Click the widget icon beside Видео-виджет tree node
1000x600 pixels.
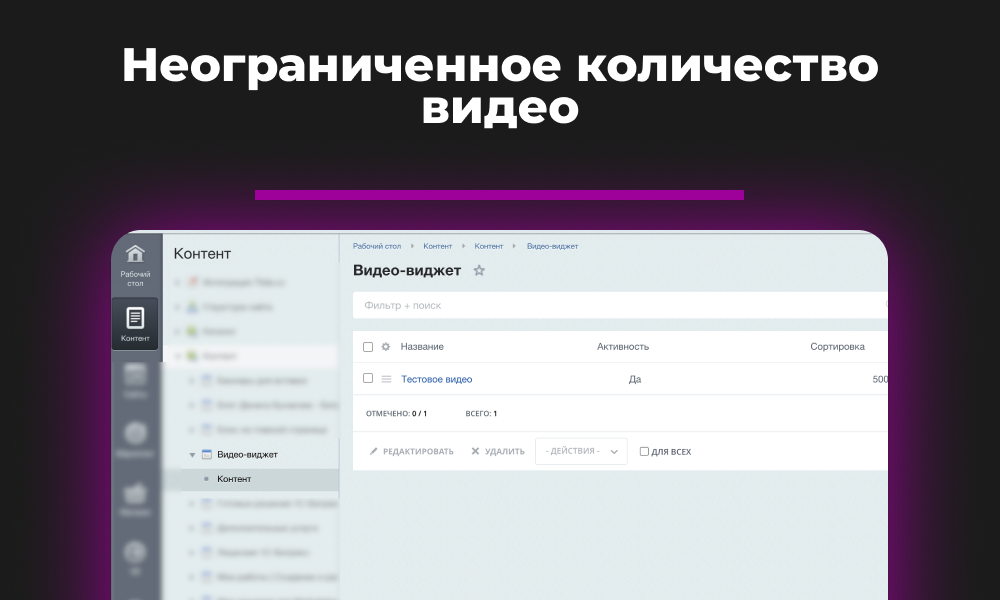(x=205, y=452)
